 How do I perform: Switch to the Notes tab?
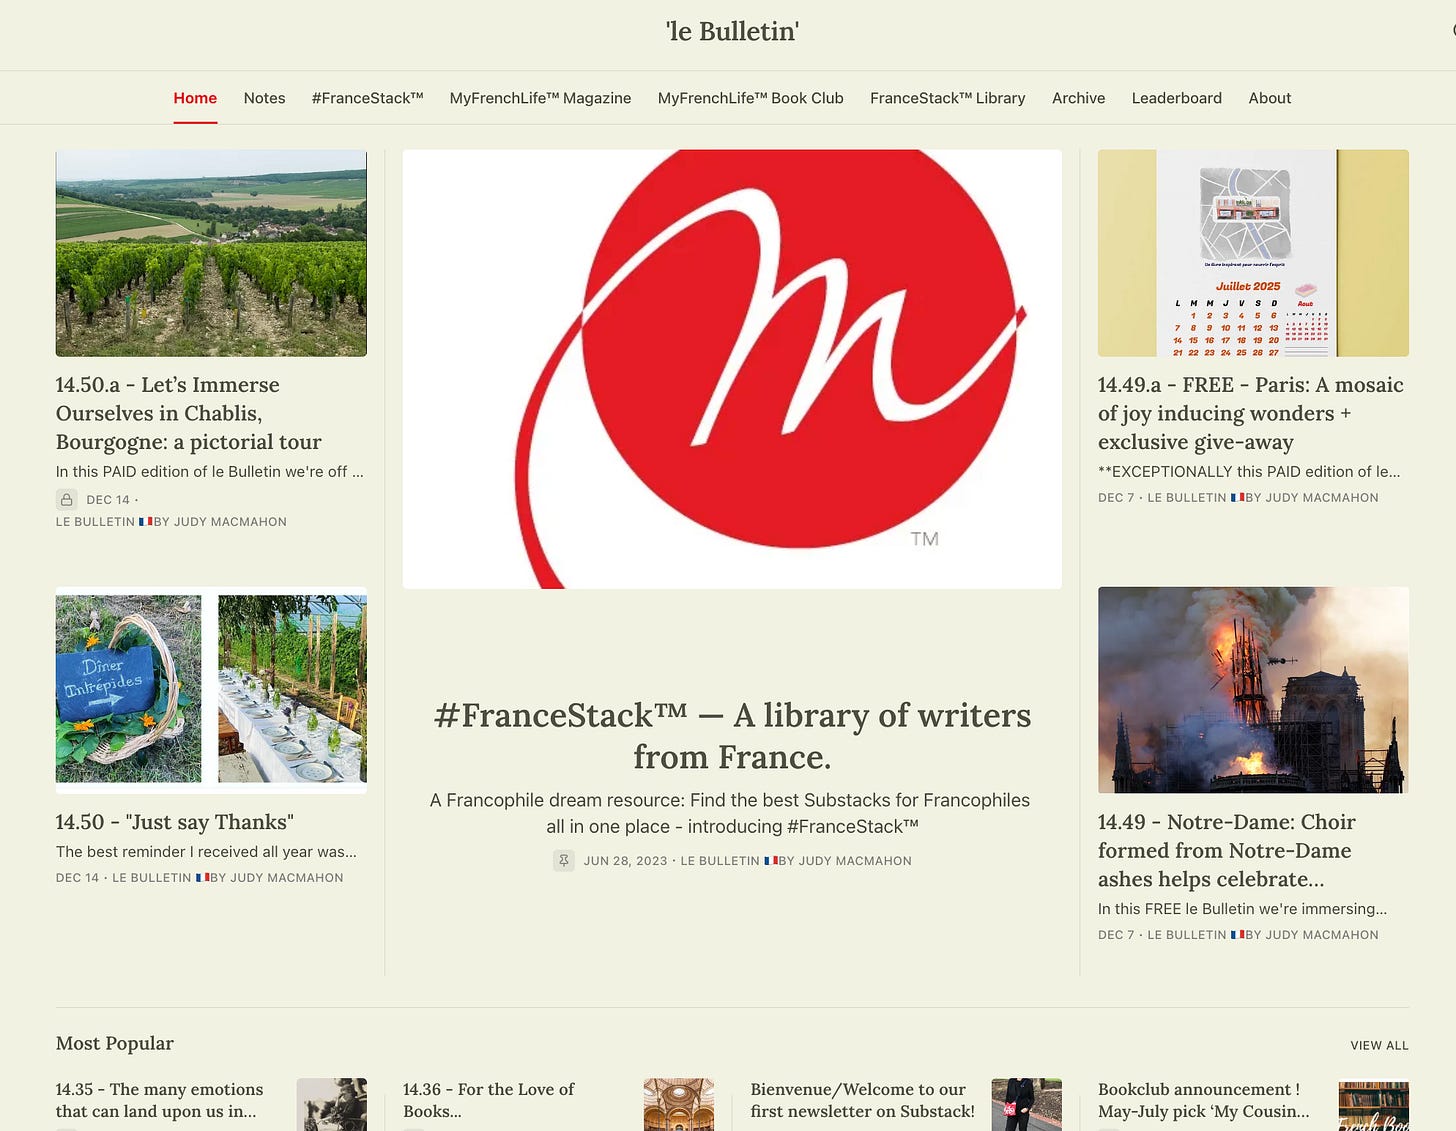pyautogui.click(x=264, y=98)
